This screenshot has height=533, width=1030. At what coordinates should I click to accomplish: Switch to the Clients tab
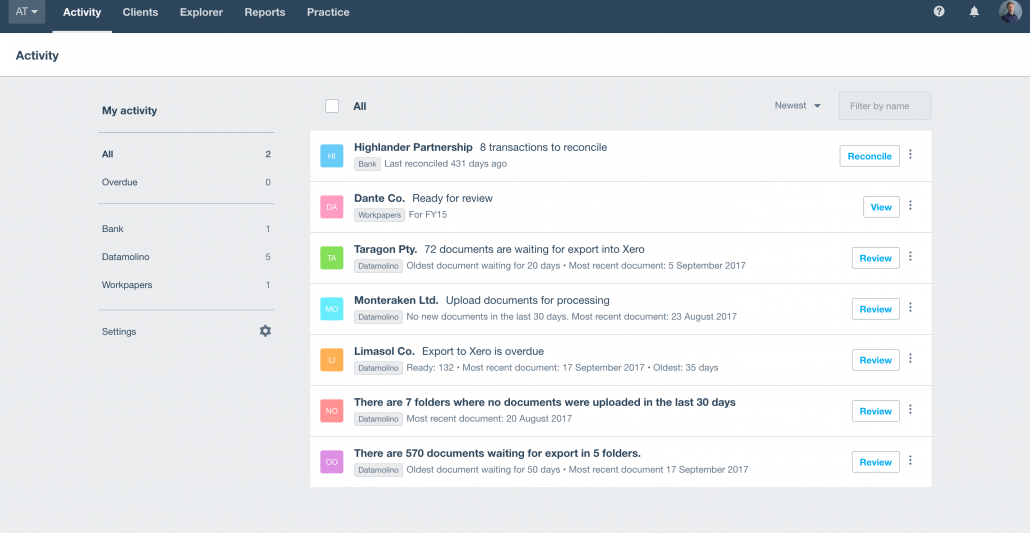pos(141,12)
